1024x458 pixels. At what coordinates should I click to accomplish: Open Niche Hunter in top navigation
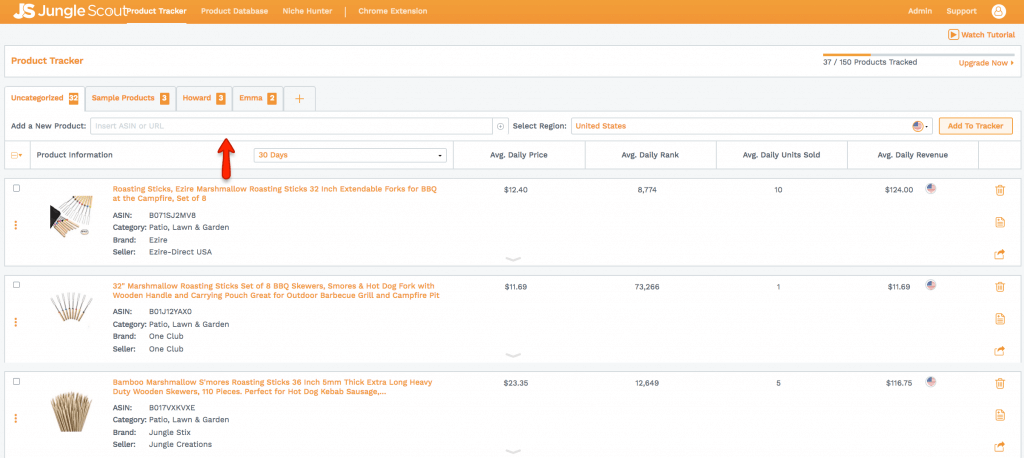point(307,11)
